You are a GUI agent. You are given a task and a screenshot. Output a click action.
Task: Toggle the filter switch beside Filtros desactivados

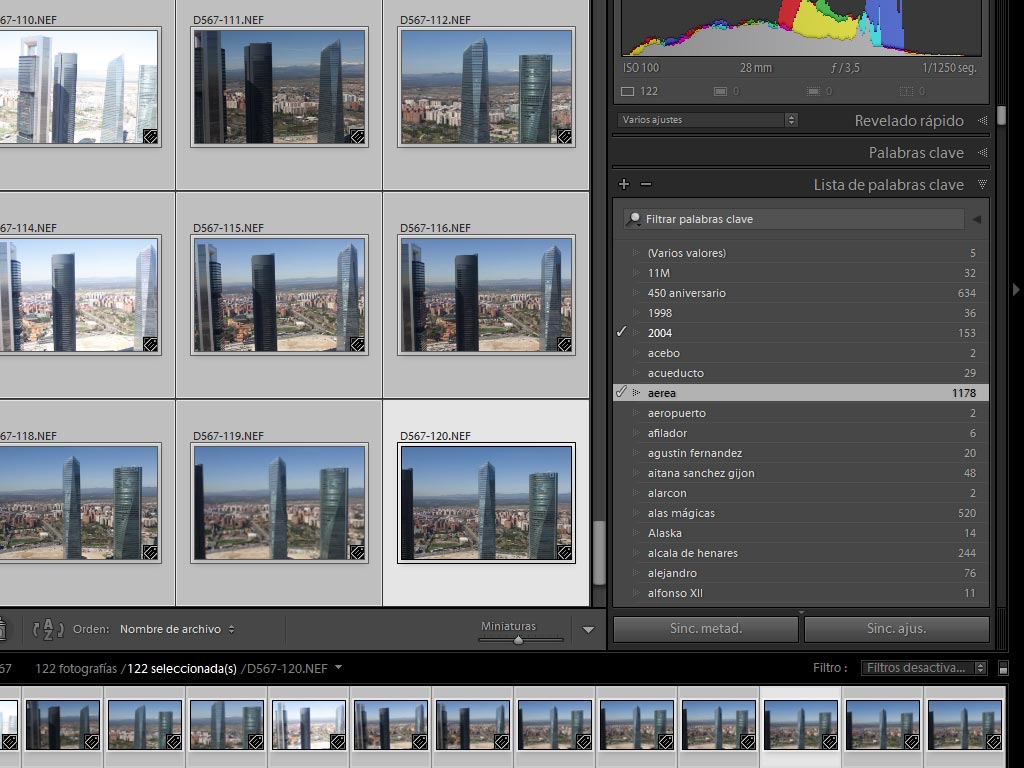(1003, 668)
